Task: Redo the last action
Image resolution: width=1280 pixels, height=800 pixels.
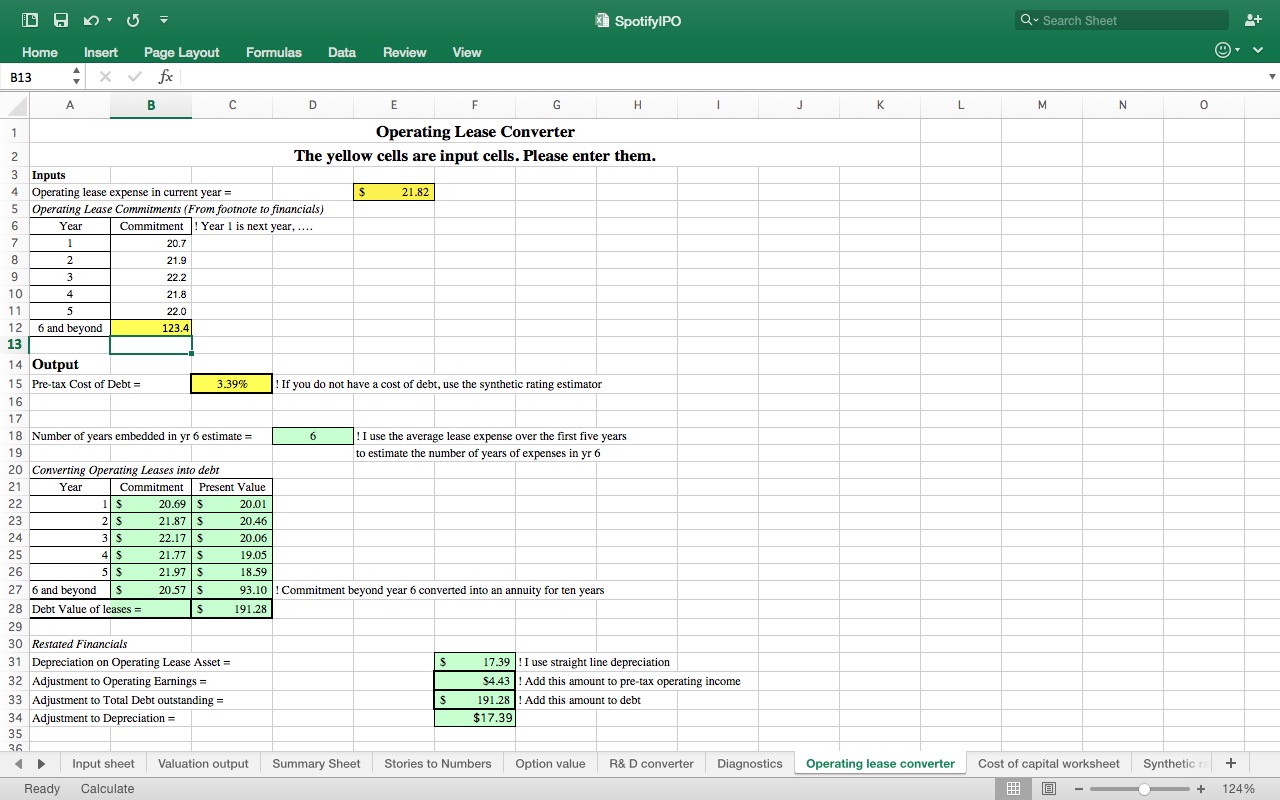Action: point(133,19)
